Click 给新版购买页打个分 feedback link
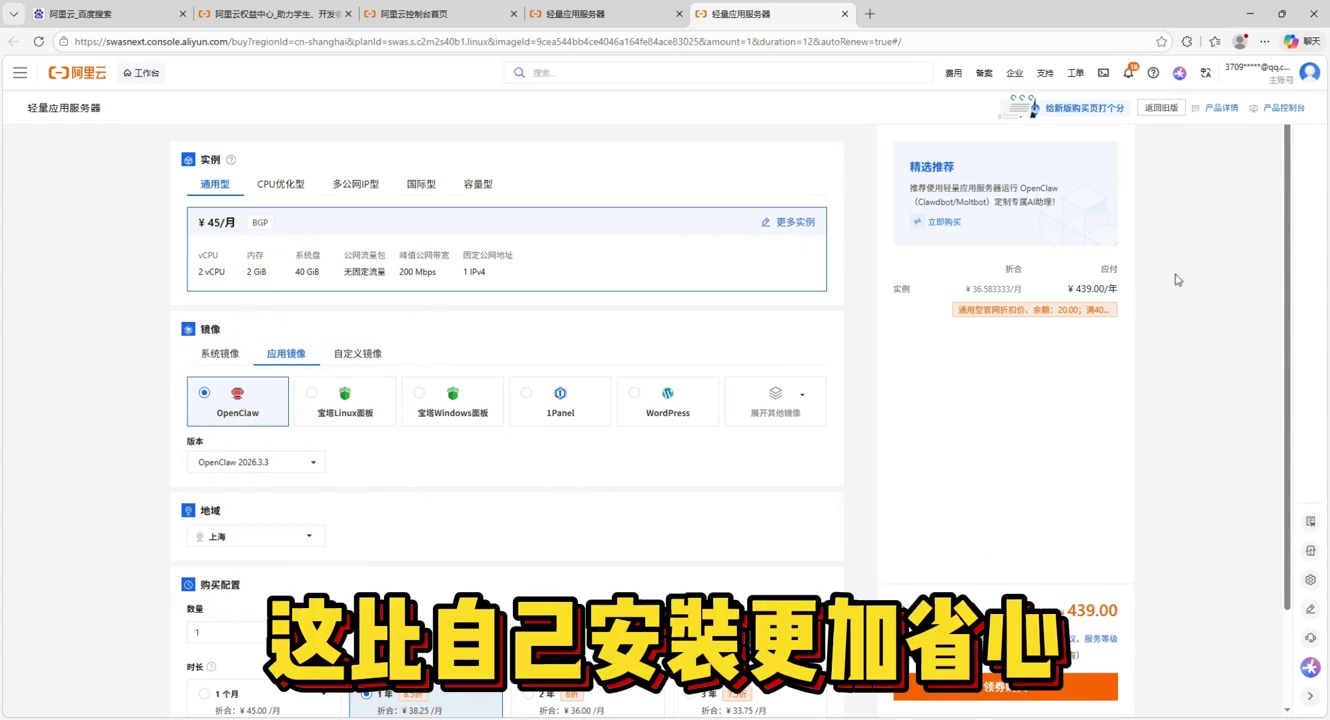Screen dimensions: 1330x720 [1085, 108]
